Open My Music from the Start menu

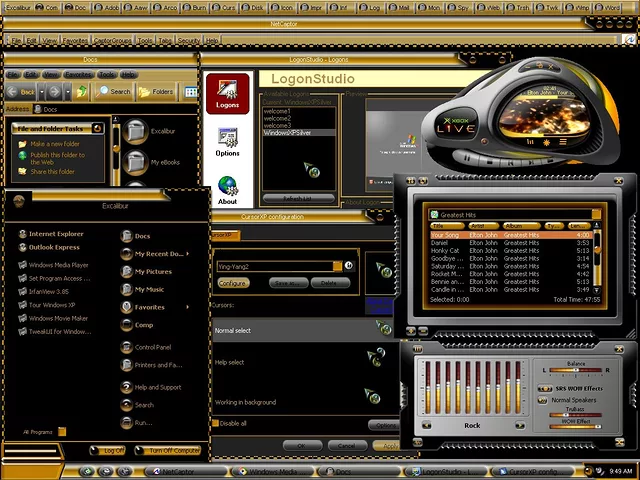coord(149,289)
